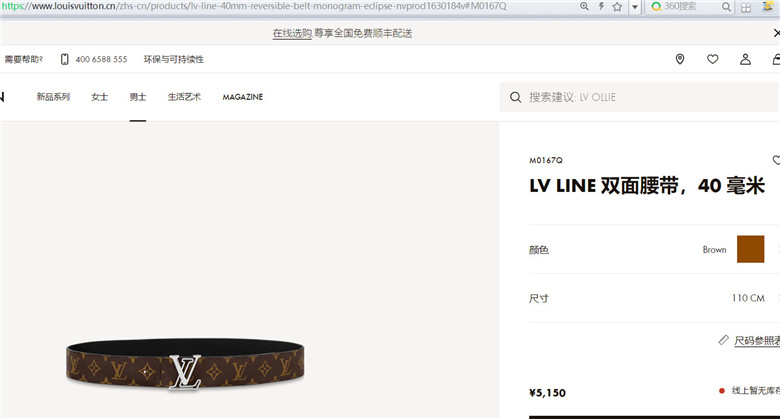Open the 新品系列 menu
The width and height of the screenshot is (780, 419).
[x=53, y=97]
